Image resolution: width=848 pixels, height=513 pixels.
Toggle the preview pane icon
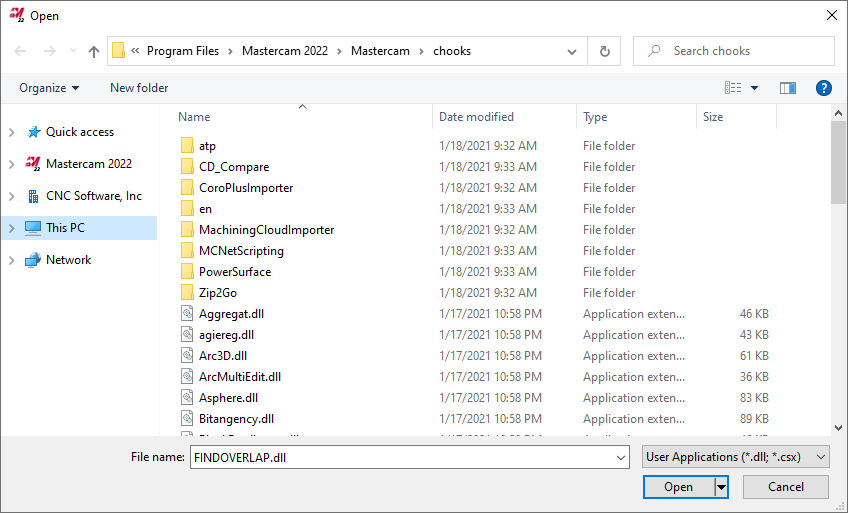coord(787,88)
